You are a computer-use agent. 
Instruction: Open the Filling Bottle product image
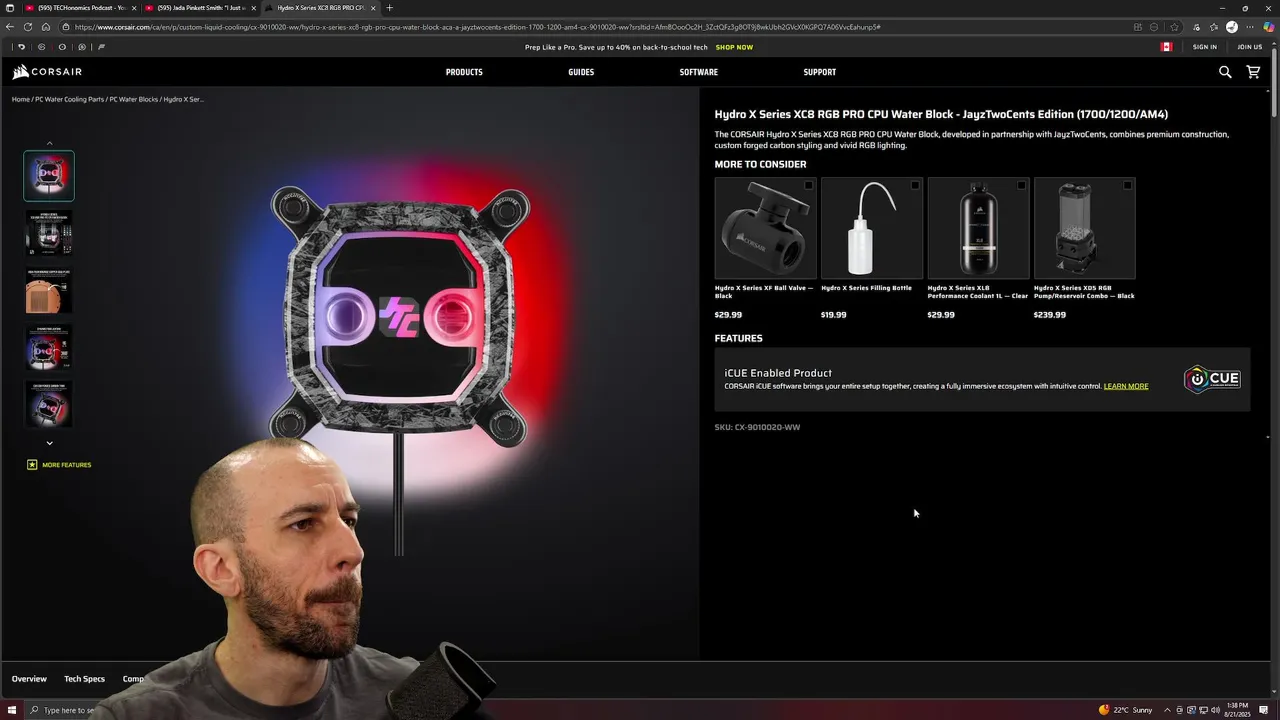point(871,228)
